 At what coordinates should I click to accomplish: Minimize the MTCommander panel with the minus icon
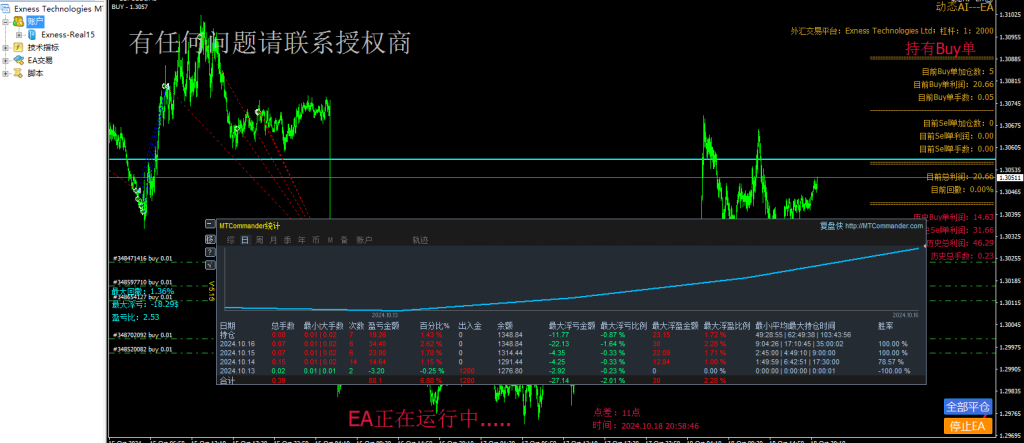(x=210, y=224)
